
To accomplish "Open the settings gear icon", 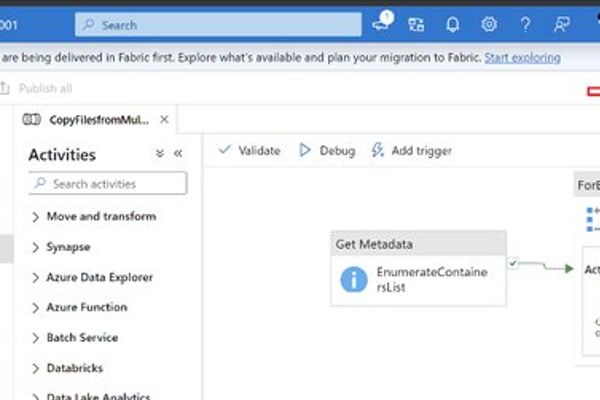I will (x=489, y=24).
